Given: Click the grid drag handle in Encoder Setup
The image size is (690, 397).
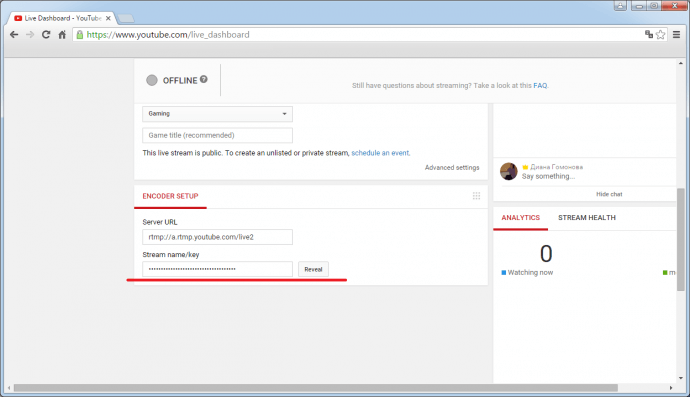Looking at the screenshot, I should click(x=476, y=196).
